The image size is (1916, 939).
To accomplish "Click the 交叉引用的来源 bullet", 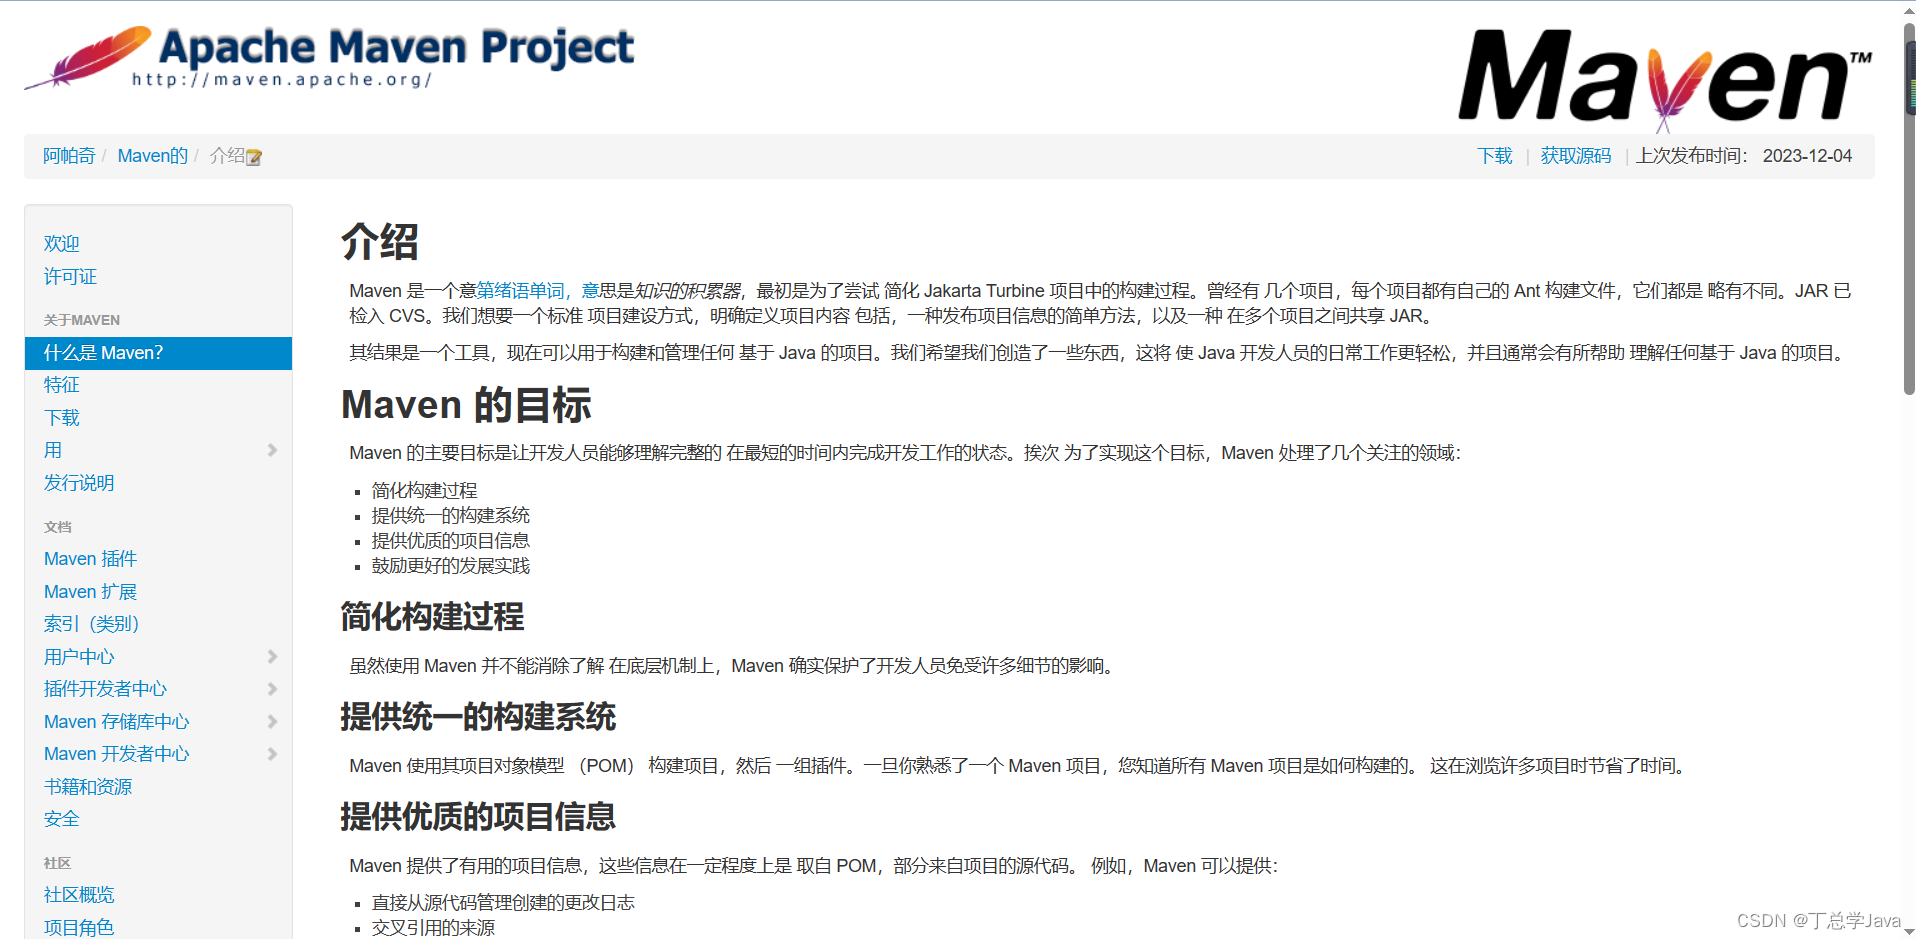I will coord(433,928).
